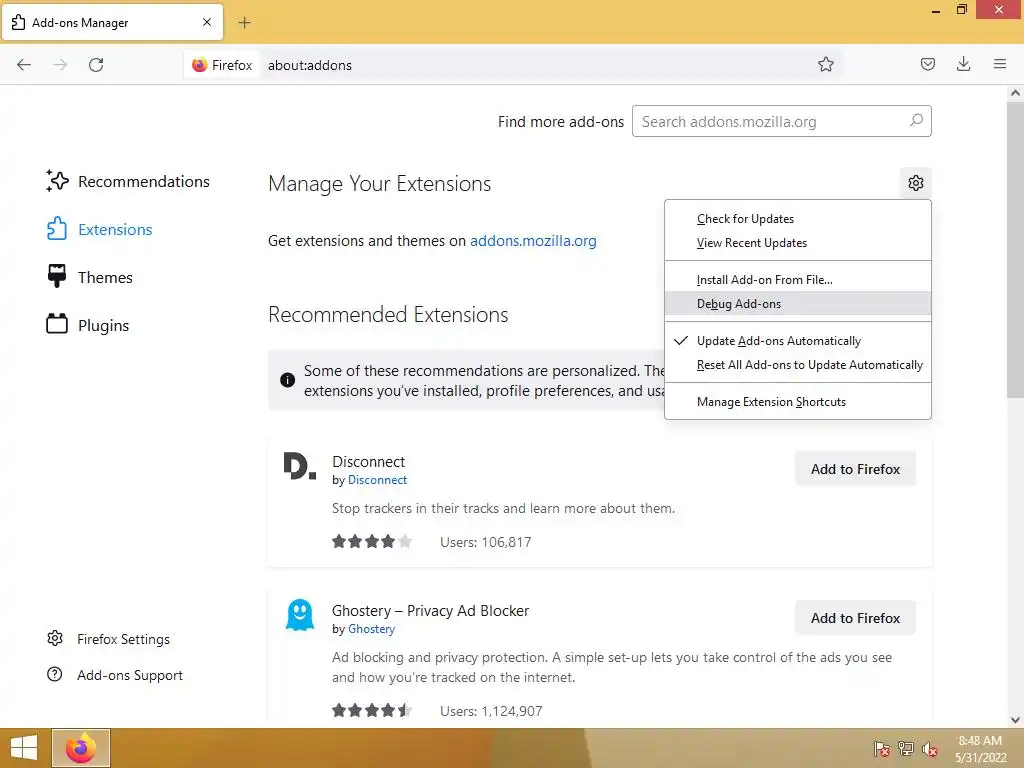Image resolution: width=1024 pixels, height=768 pixels.
Task: Switch to the Themes category
Action: coord(89,278)
